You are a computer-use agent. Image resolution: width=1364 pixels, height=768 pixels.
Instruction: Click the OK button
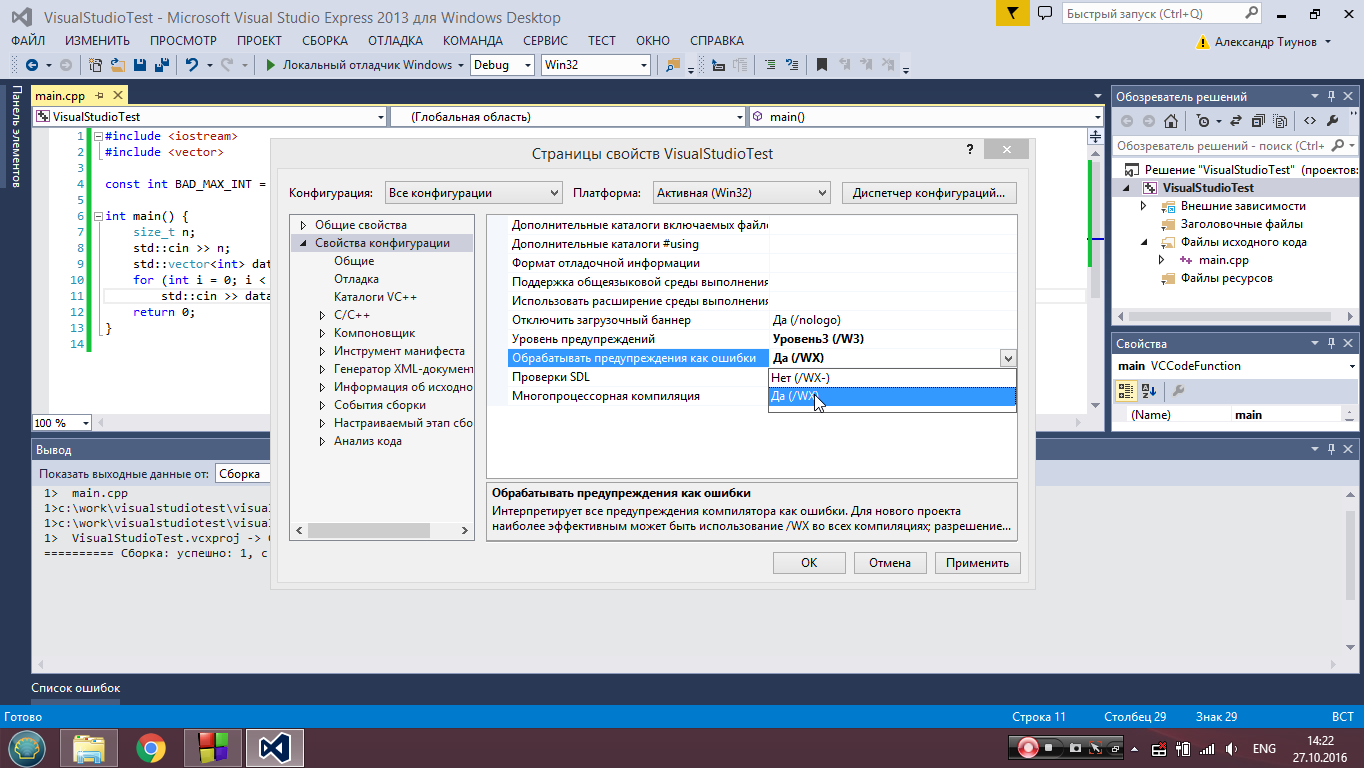[809, 563]
